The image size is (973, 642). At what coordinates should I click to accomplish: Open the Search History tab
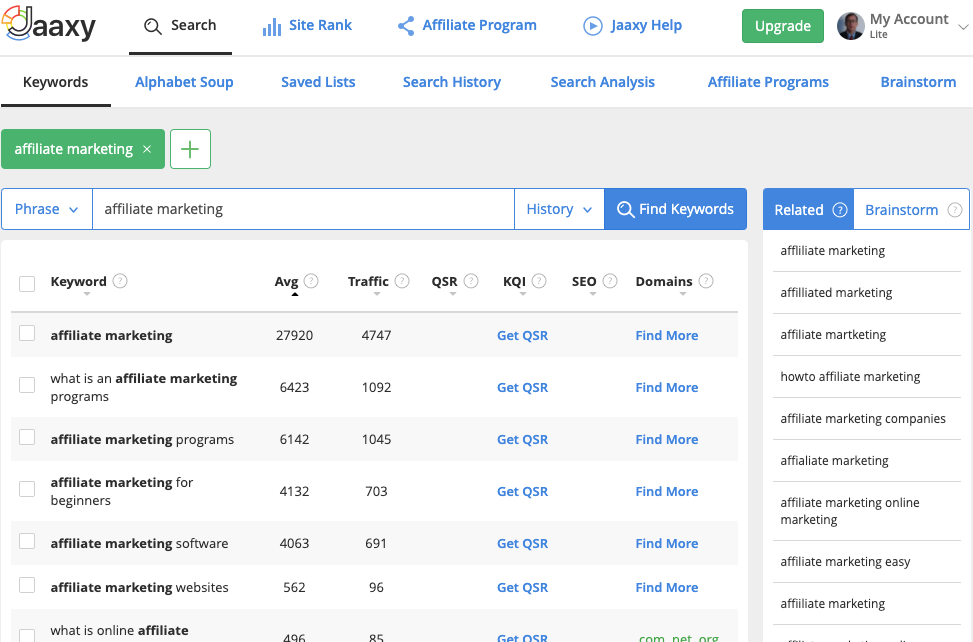click(x=452, y=82)
